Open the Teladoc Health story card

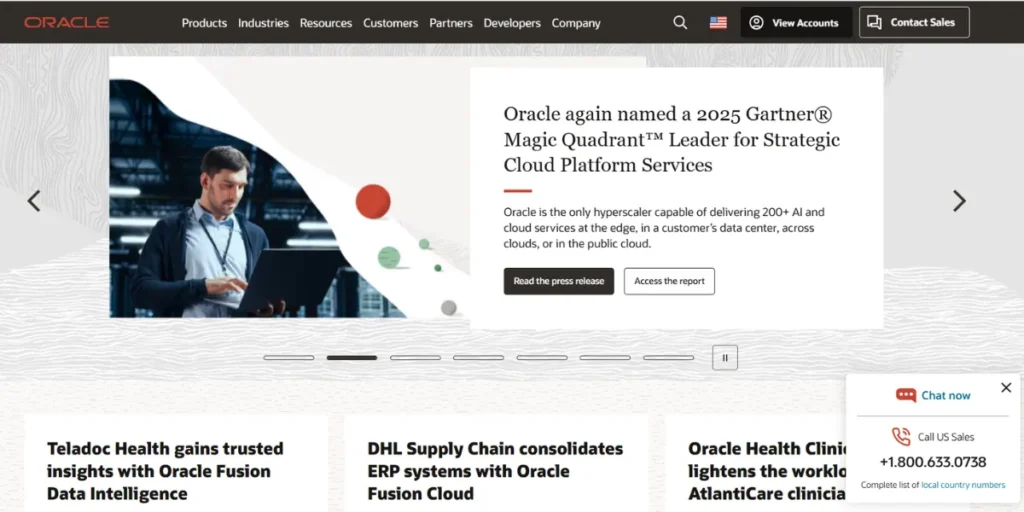coord(176,464)
